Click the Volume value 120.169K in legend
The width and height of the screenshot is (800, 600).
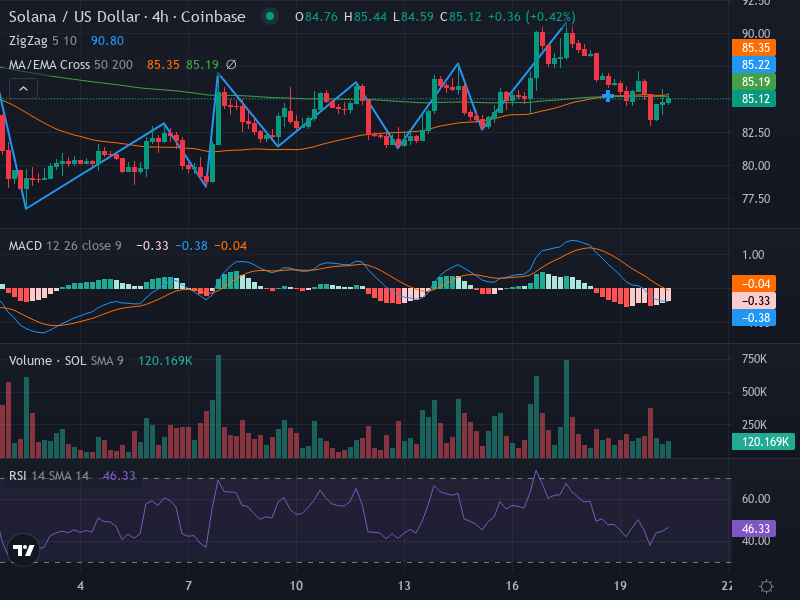(165, 361)
